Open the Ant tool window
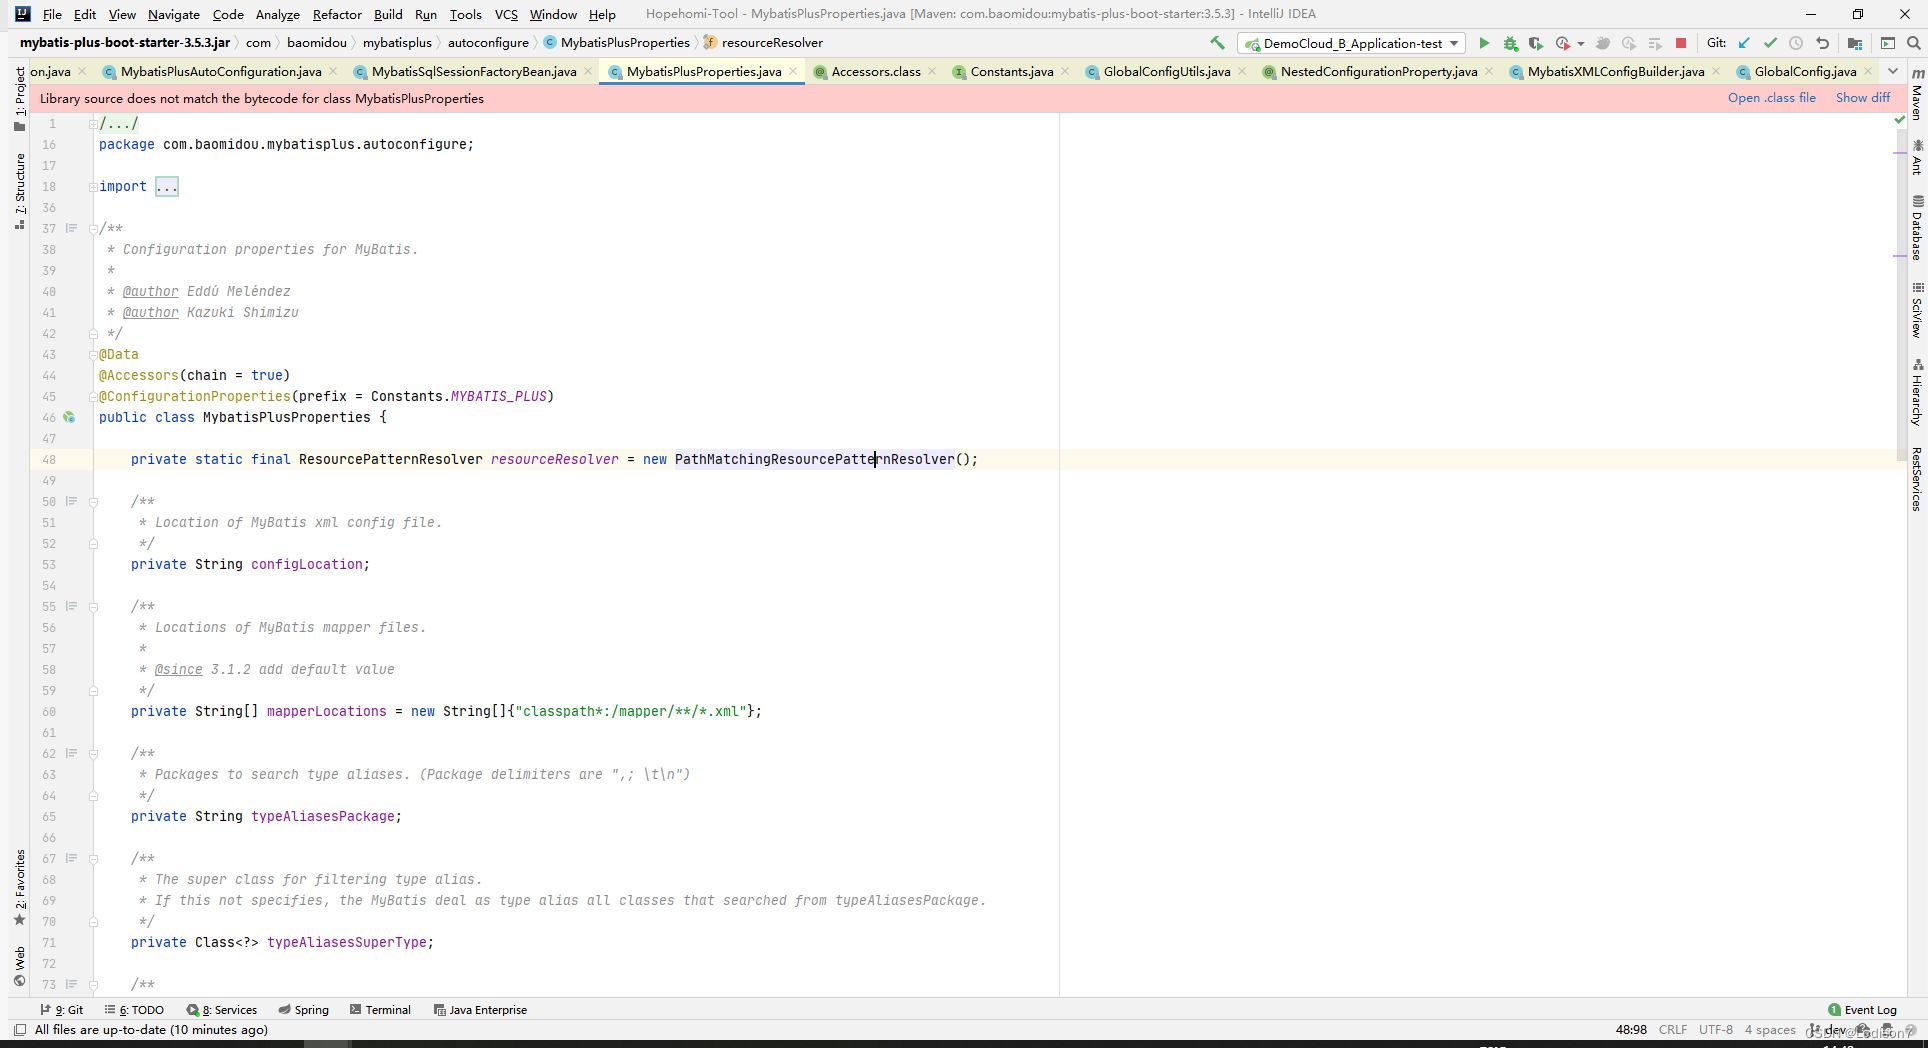This screenshot has height=1048, width=1928. tap(1917, 157)
